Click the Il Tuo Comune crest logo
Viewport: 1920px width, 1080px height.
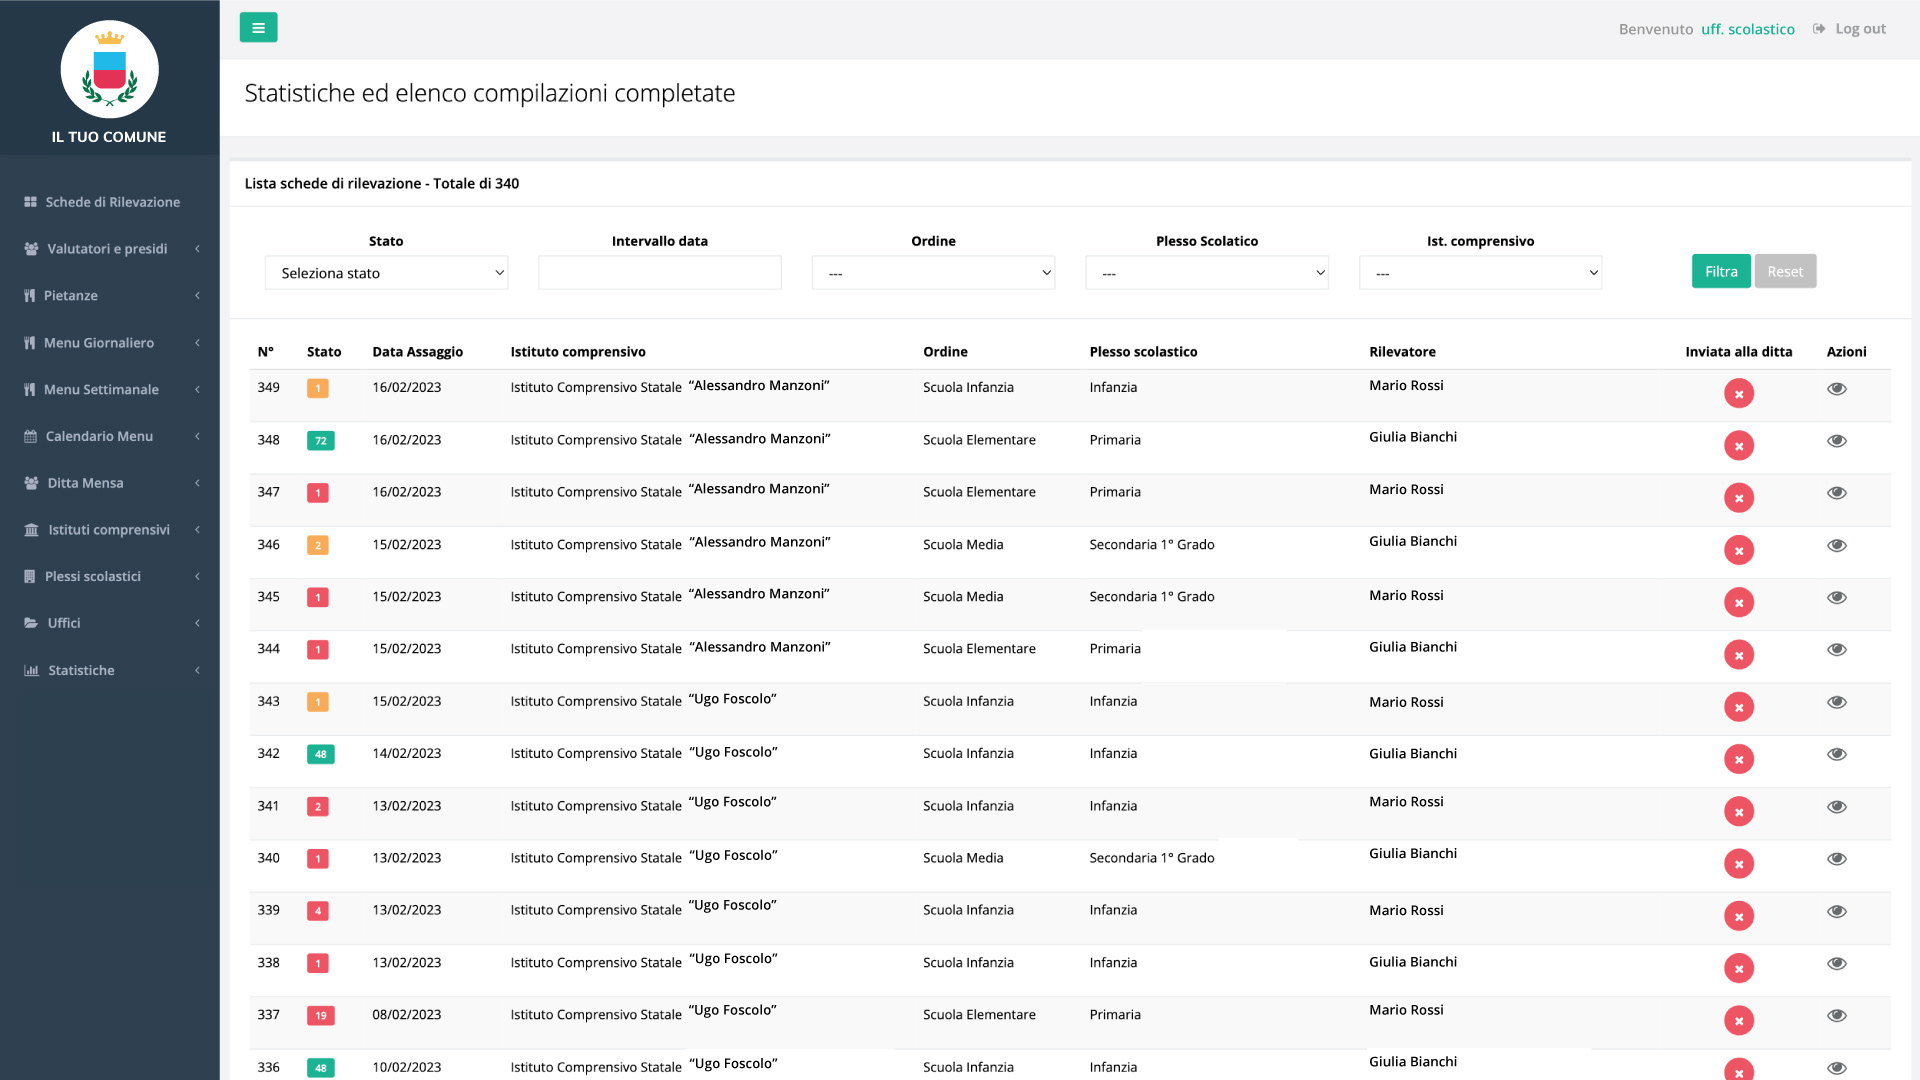tap(110, 69)
